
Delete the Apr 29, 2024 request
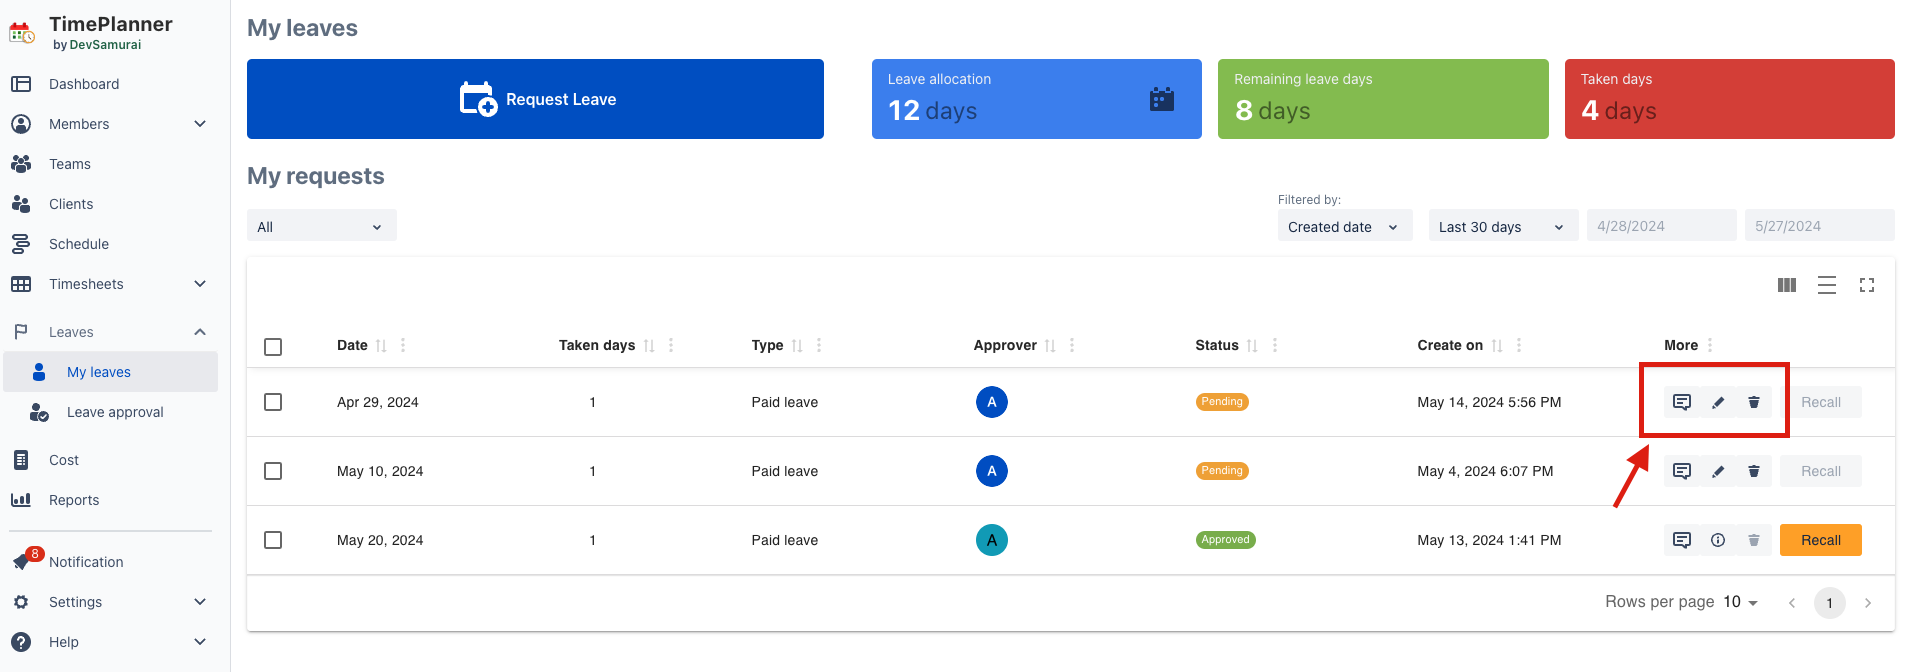1754,402
